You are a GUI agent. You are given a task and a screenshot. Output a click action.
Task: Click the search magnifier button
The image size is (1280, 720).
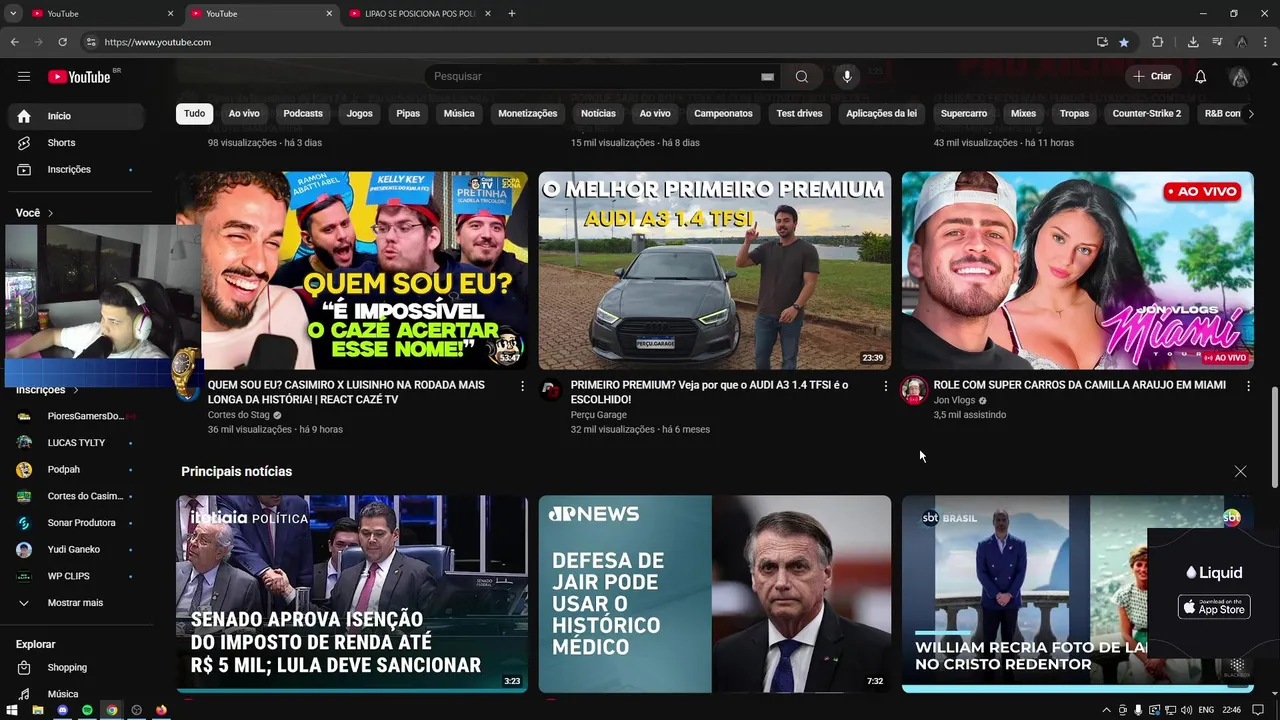click(x=802, y=76)
